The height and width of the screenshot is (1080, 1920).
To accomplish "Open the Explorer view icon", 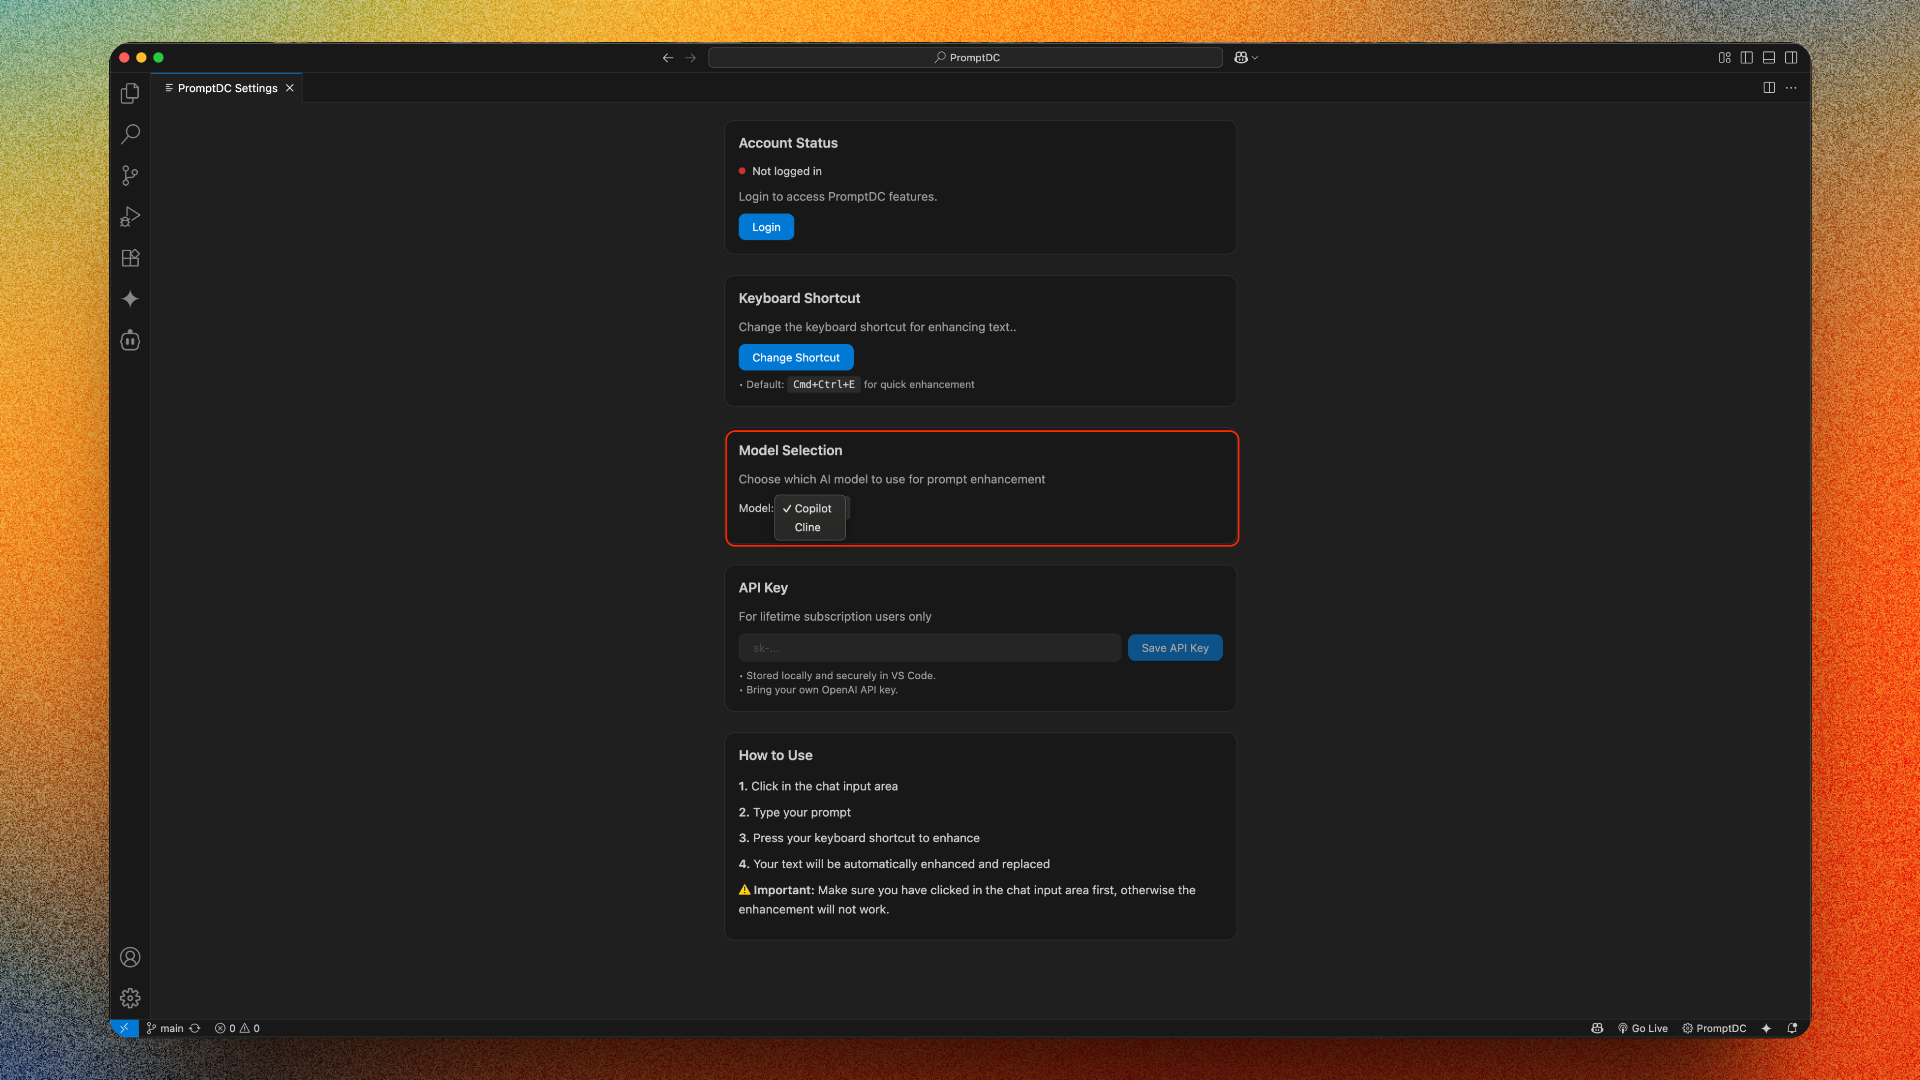I will pos(130,93).
